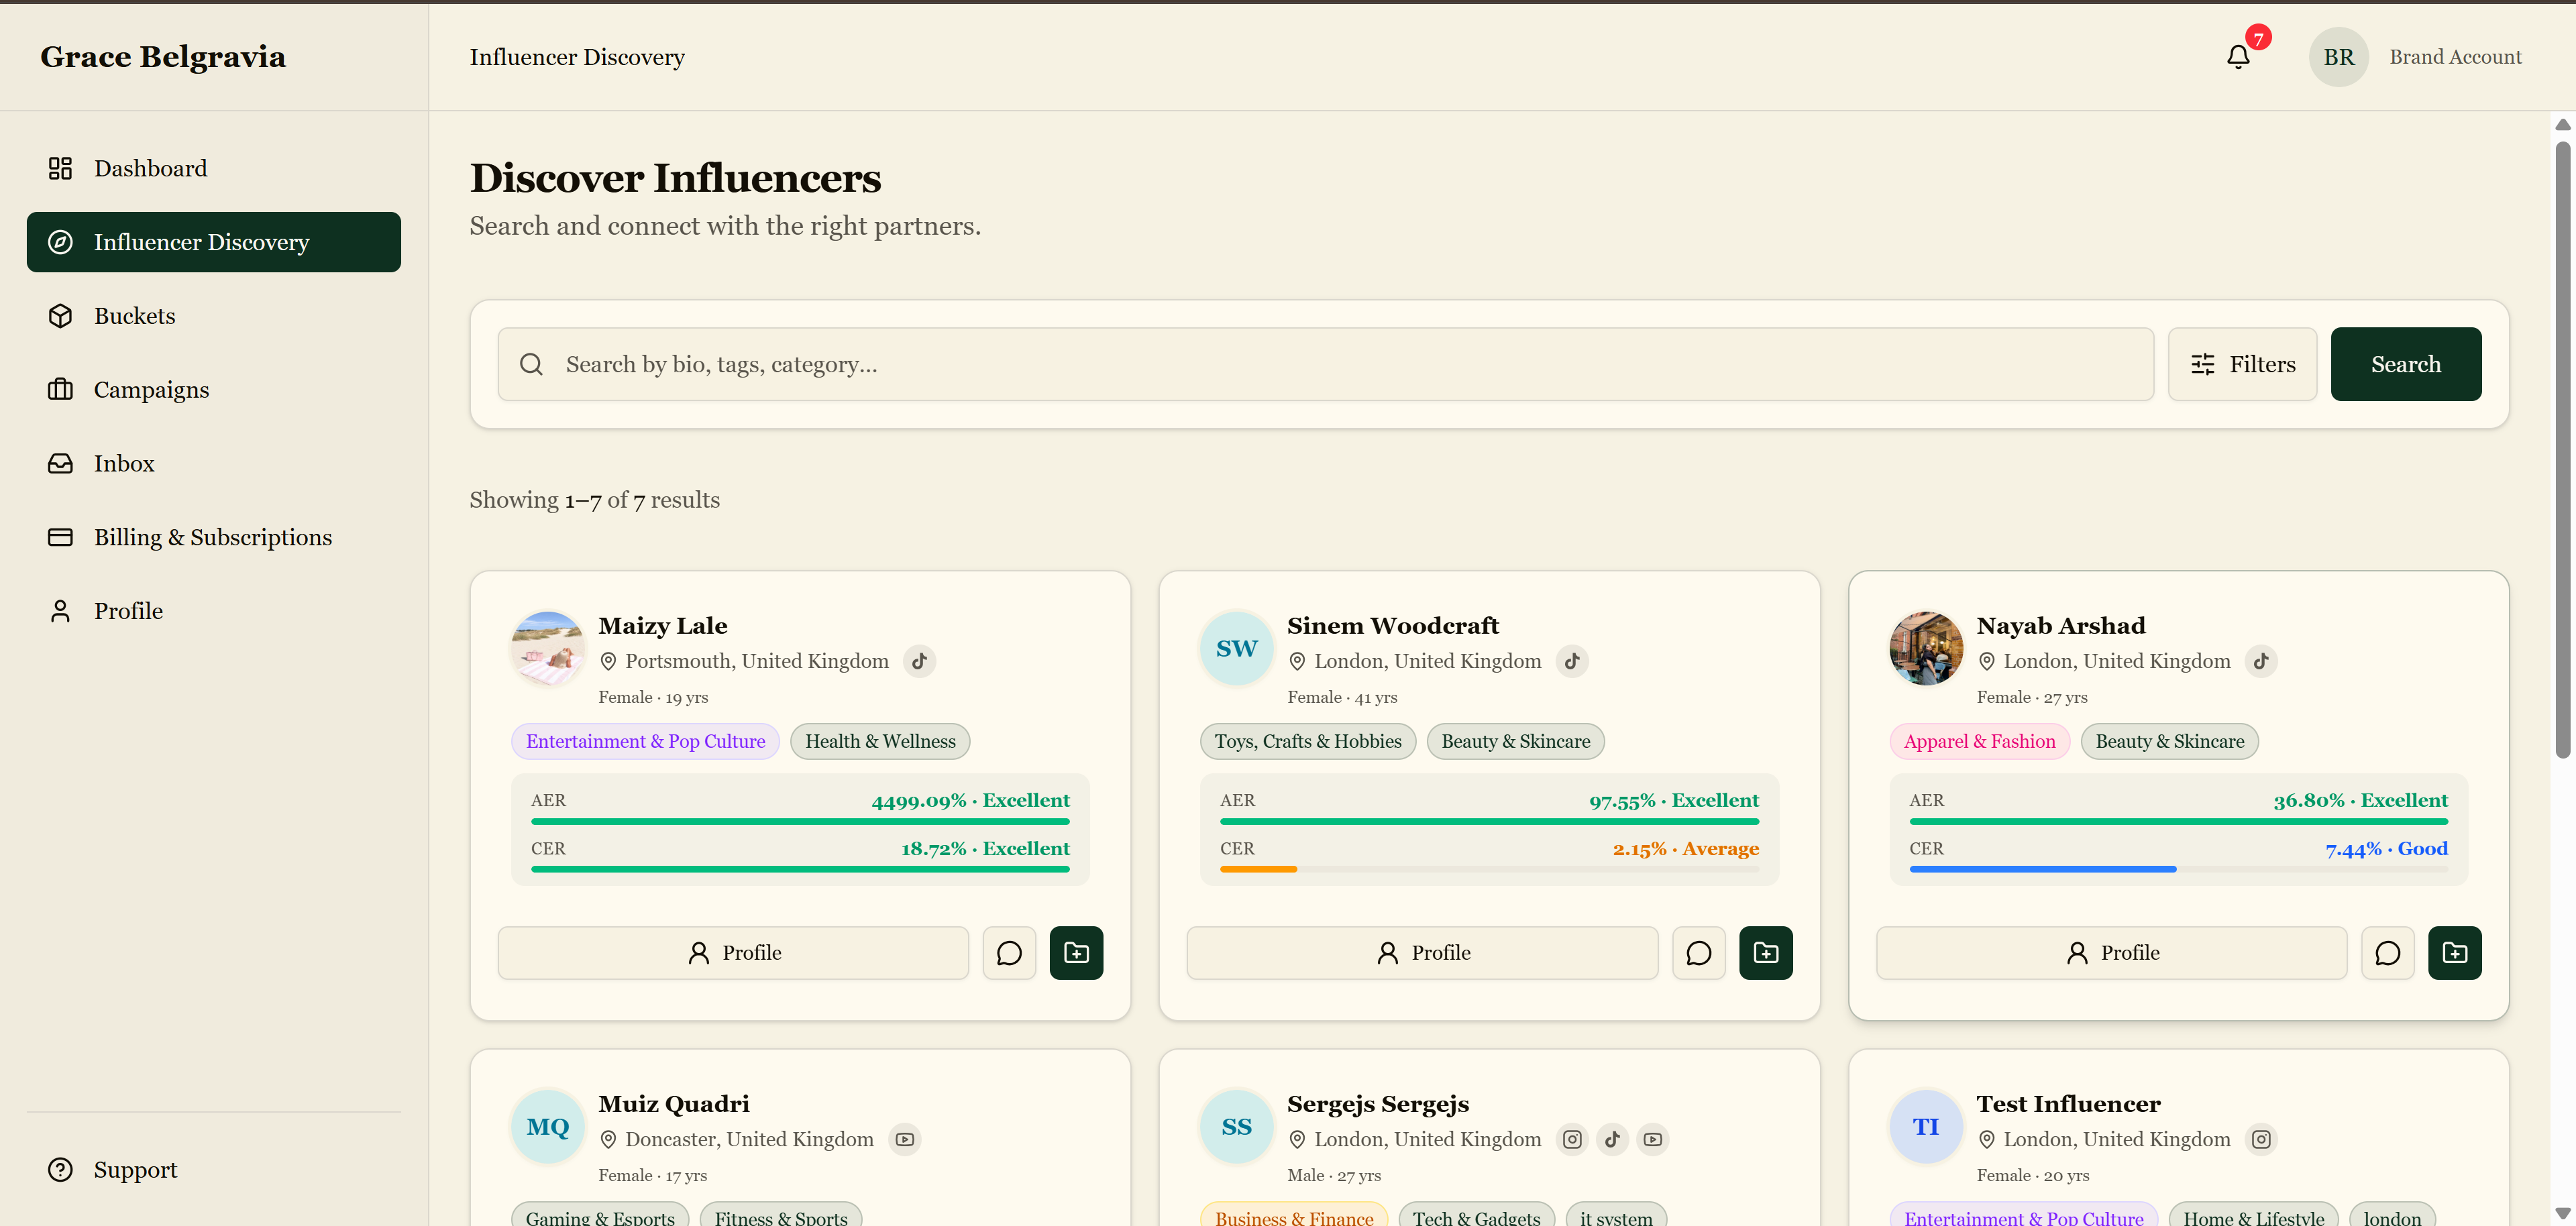Click the dark green Search button
Image resolution: width=2576 pixels, height=1226 pixels.
[2405, 364]
